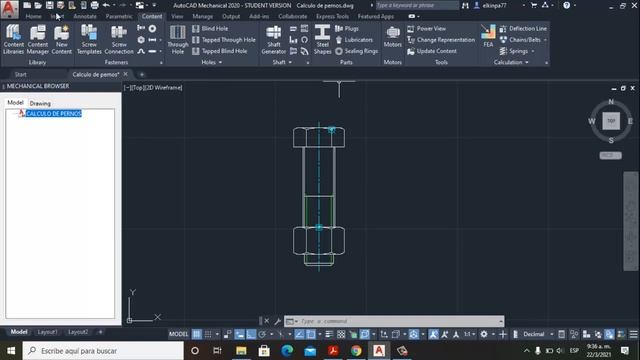Choose the Steel Shapes tool
The width and height of the screenshot is (640, 360).
[x=322, y=39]
